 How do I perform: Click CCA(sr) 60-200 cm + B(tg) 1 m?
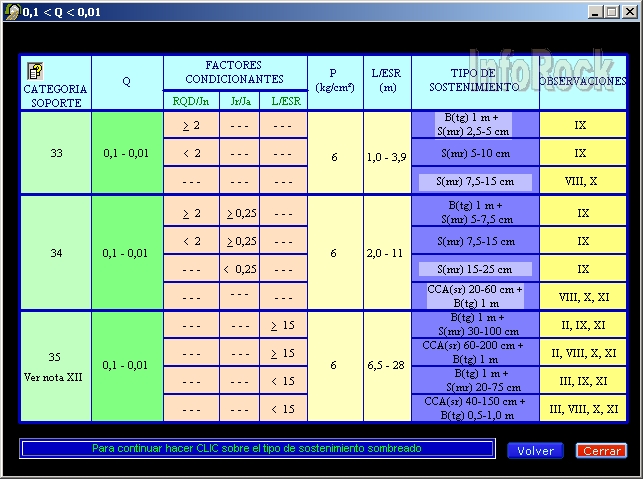pos(475,353)
